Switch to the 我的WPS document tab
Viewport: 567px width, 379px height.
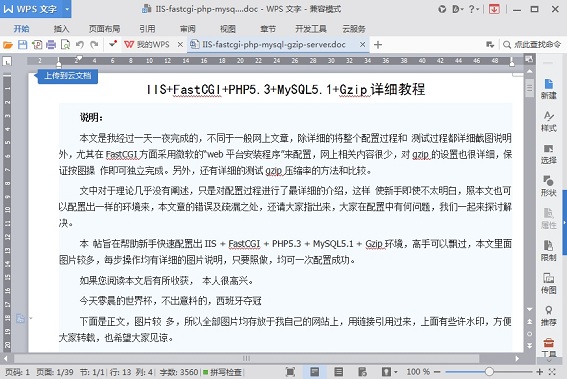coord(147,44)
